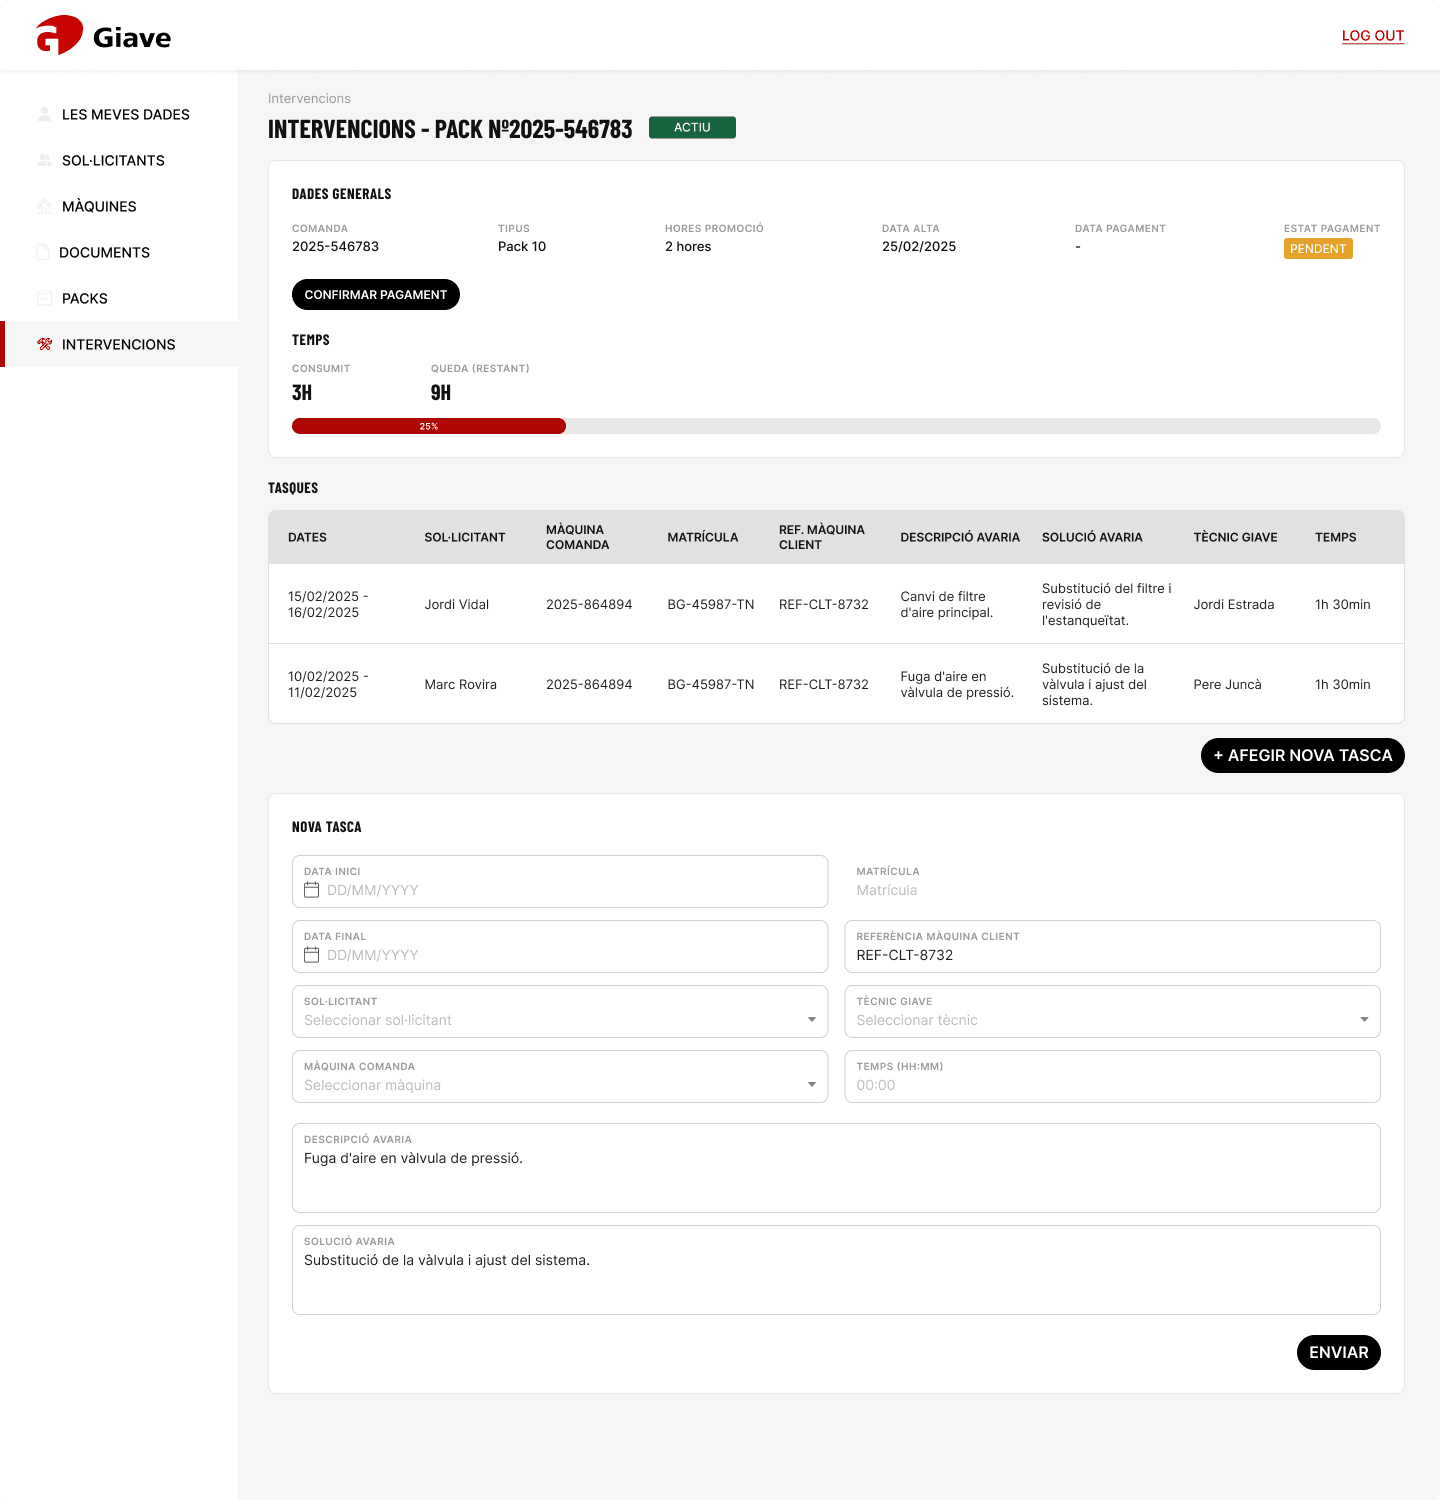Open the Les Meves Dades section

click(x=119, y=114)
